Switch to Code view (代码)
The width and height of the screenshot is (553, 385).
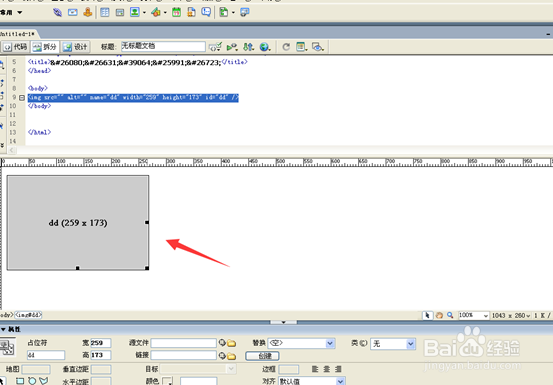[16, 47]
